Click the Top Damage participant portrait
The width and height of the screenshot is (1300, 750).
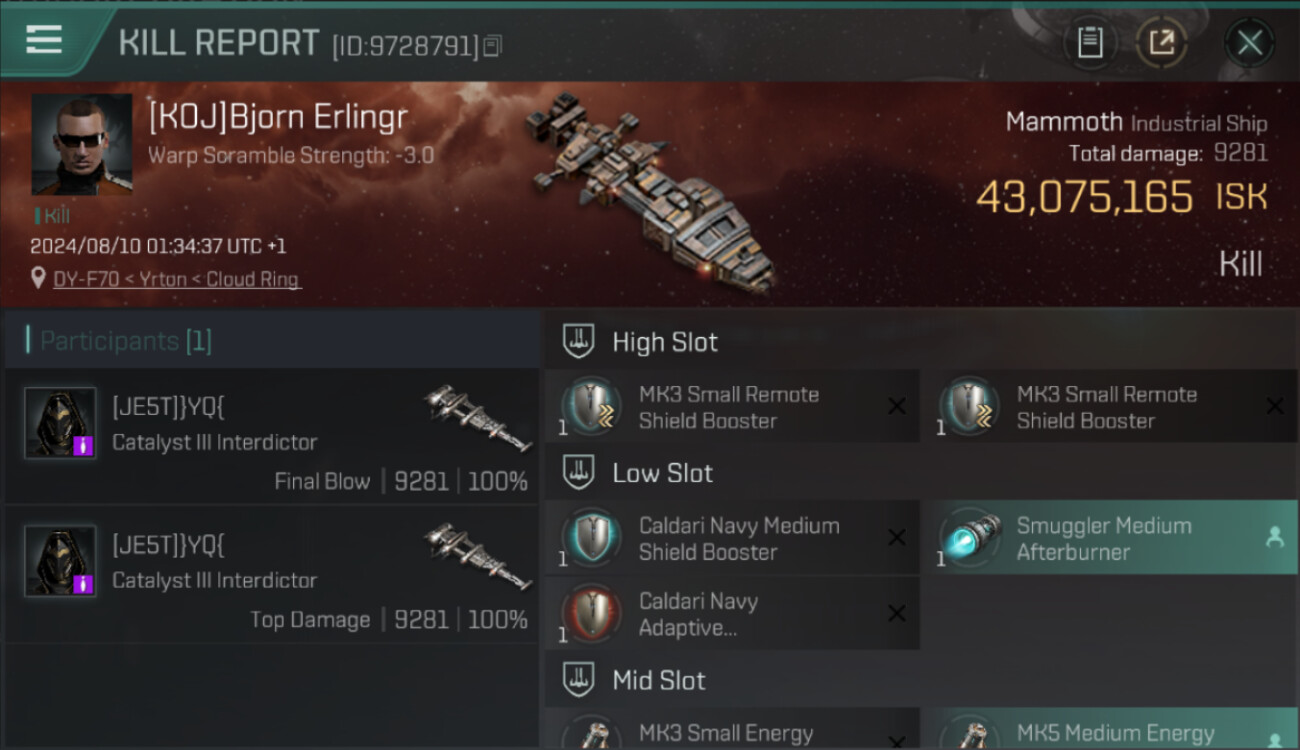tap(60, 561)
